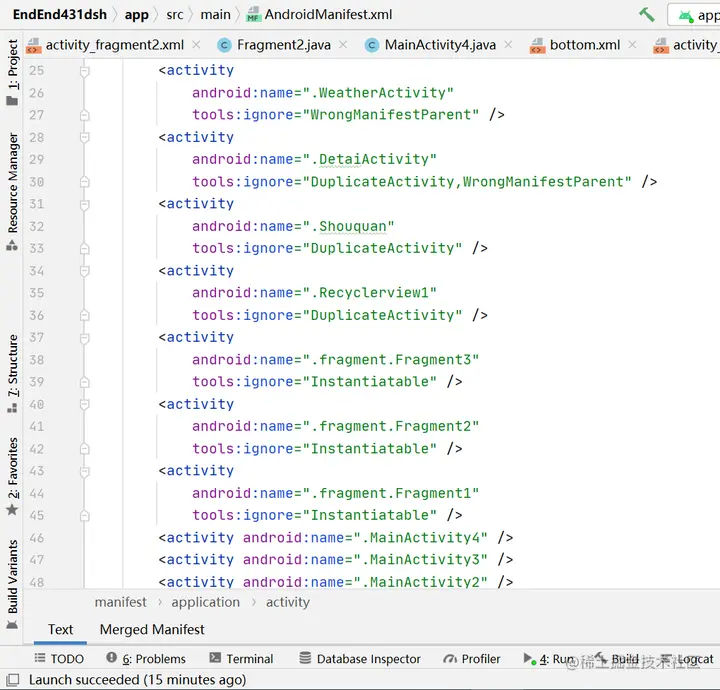The height and width of the screenshot is (690, 720).
Task: Click the manifest breadcrumb at editor bottom
Action: point(120,602)
